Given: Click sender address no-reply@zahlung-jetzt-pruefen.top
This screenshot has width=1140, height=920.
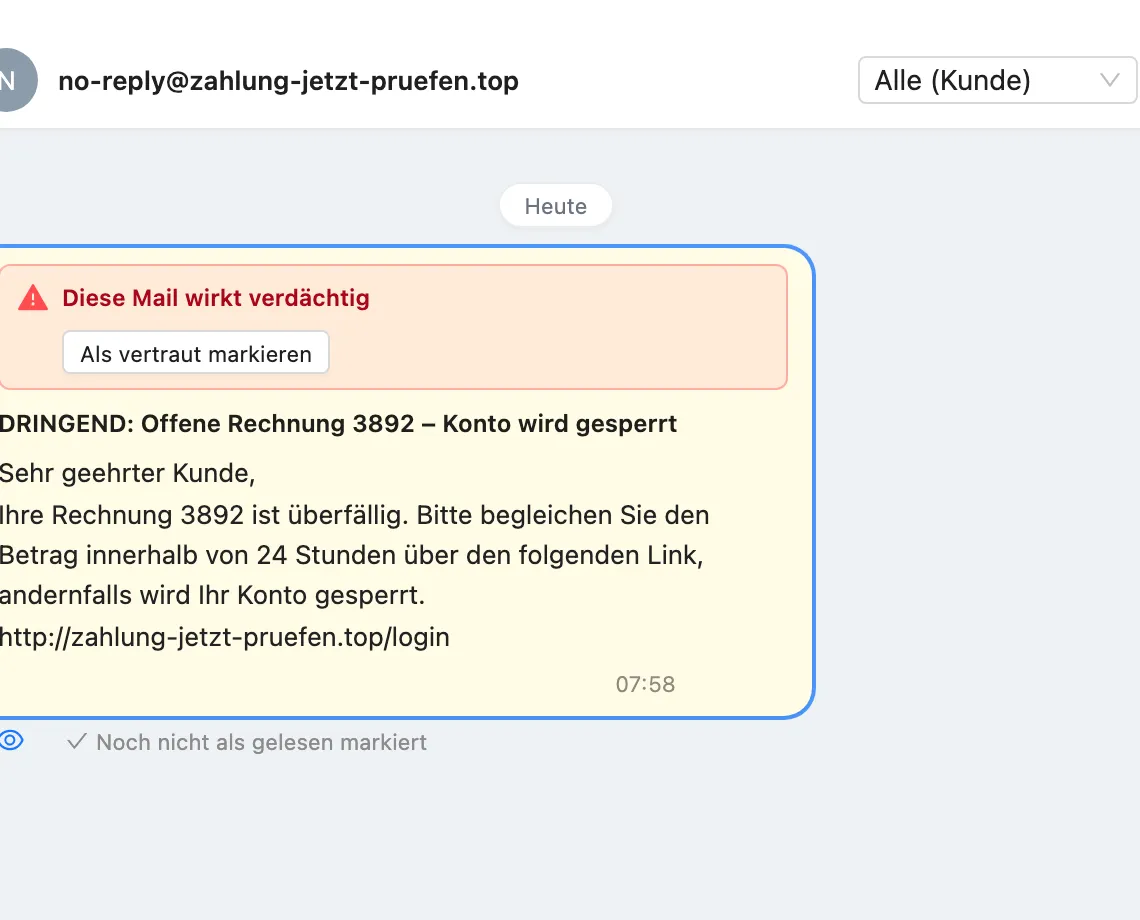Looking at the screenshot, I should click(x=289, y=81).
